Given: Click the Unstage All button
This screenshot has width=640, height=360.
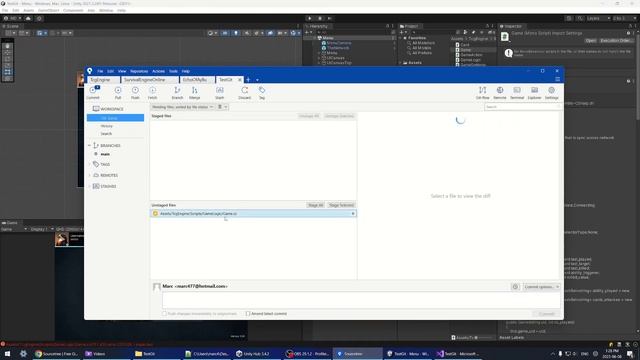Looking at the screenshot, I should coord(309,116).
